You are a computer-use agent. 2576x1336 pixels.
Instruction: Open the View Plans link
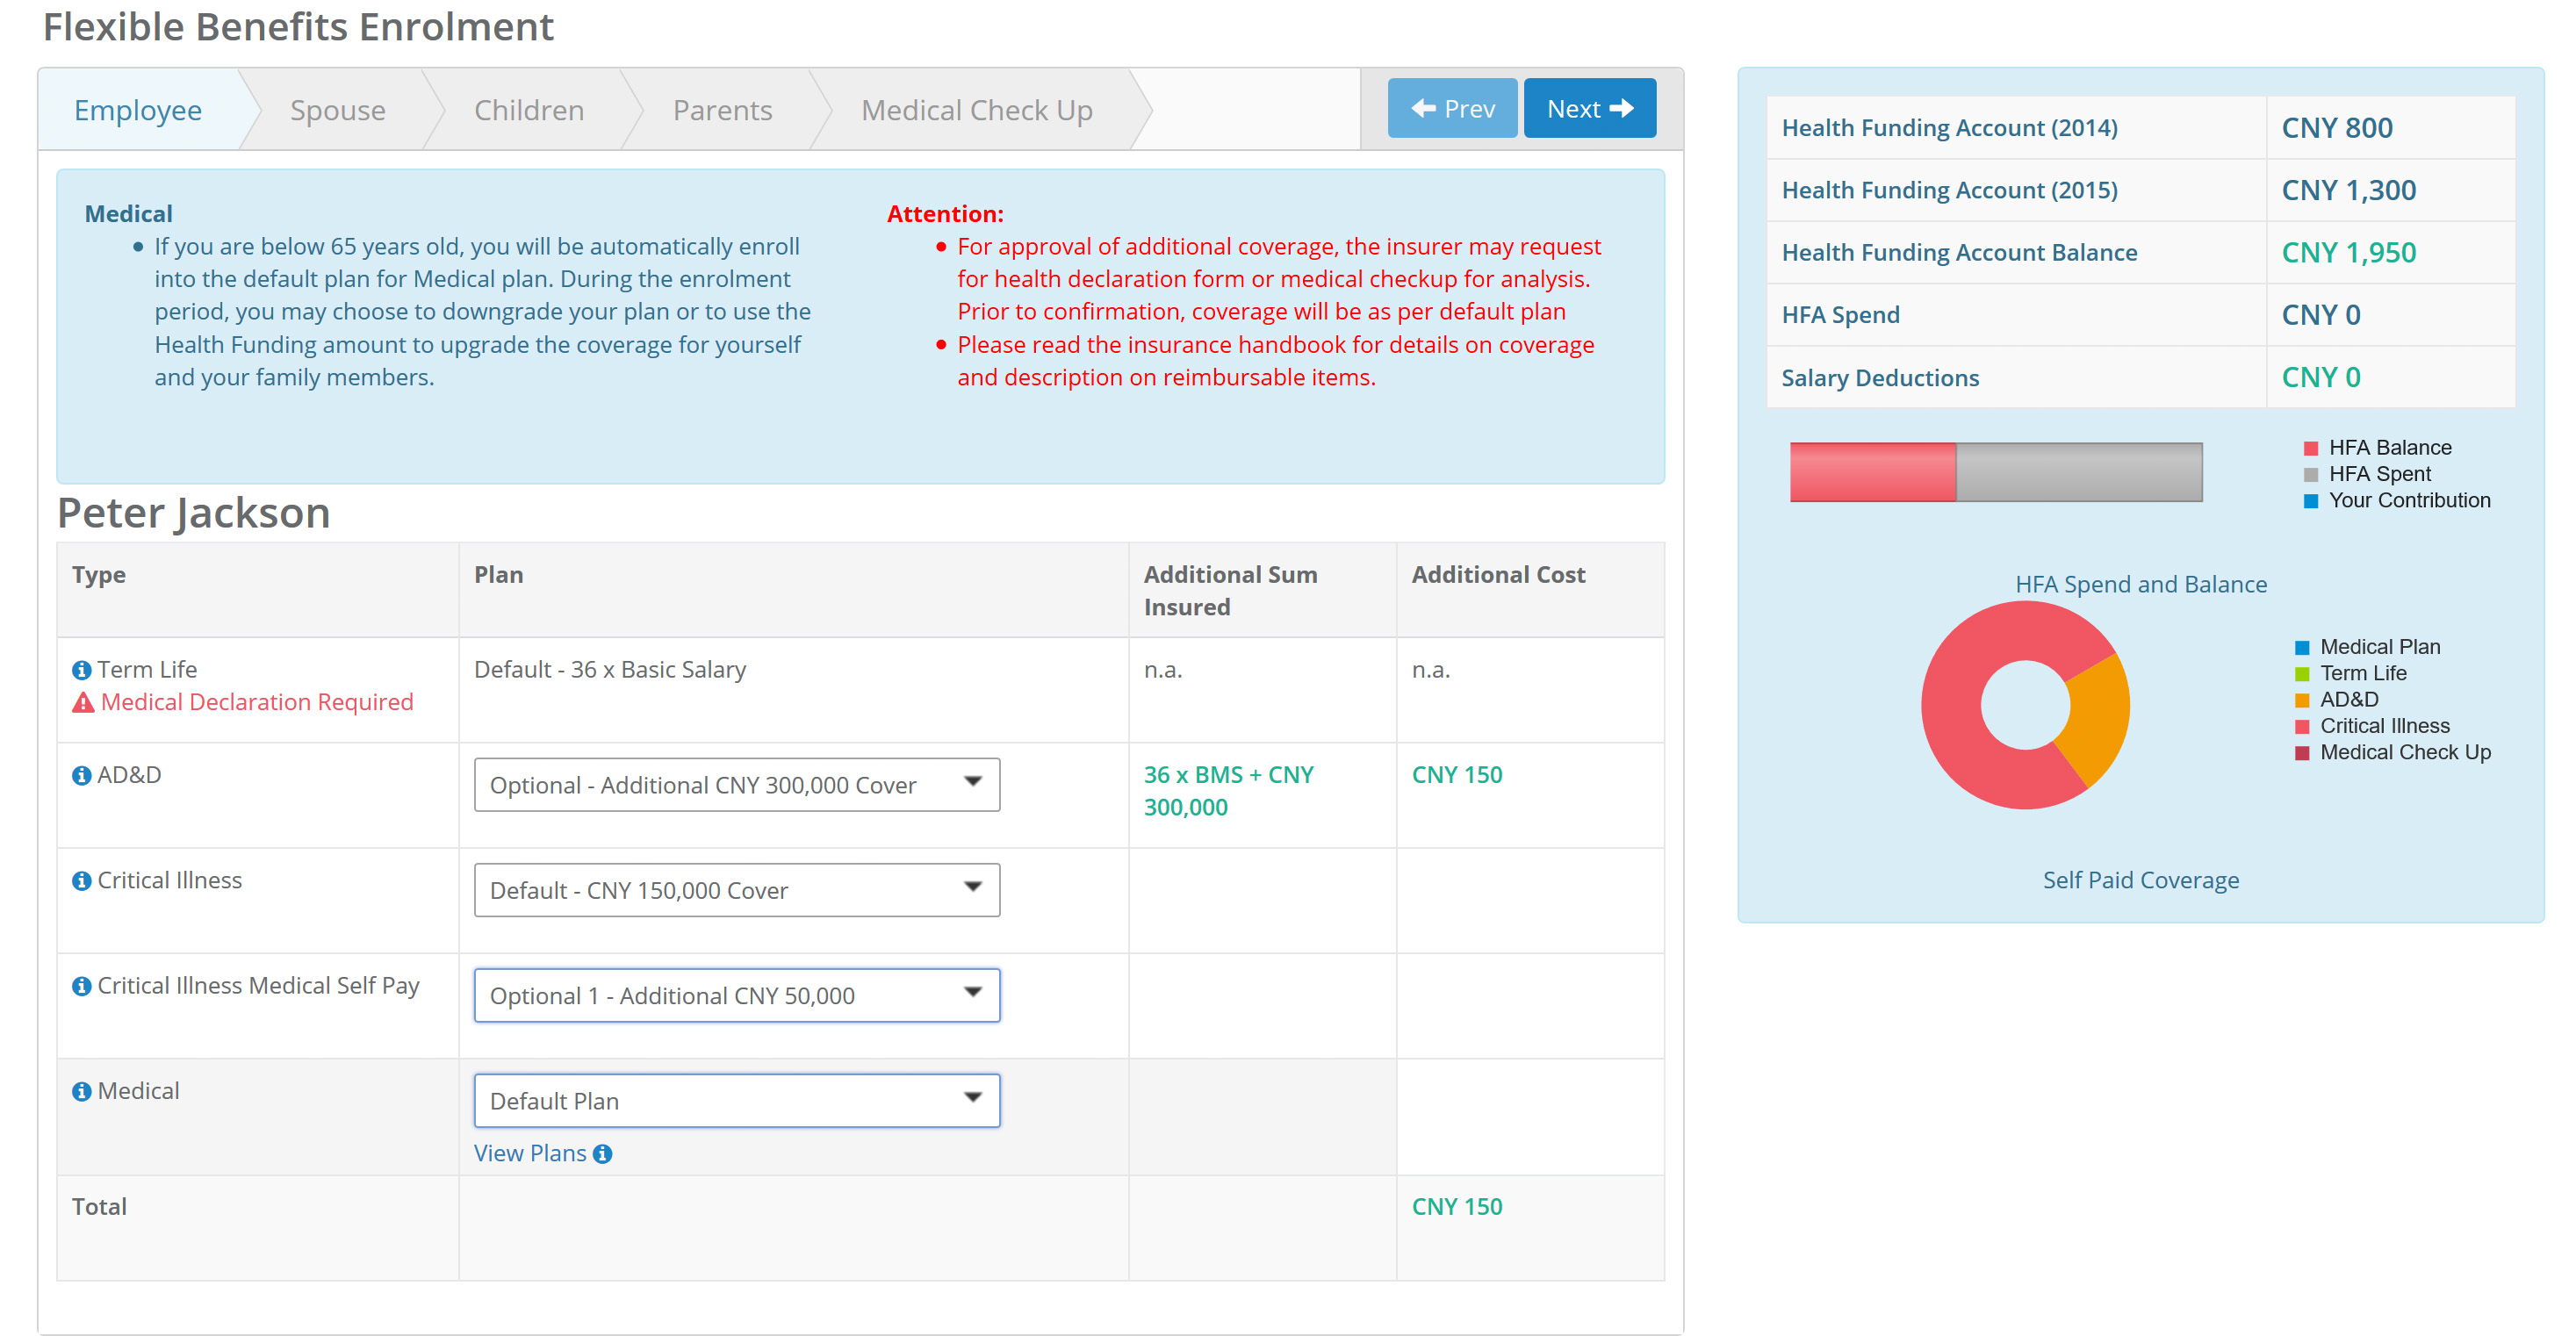tap(530, 1154)
